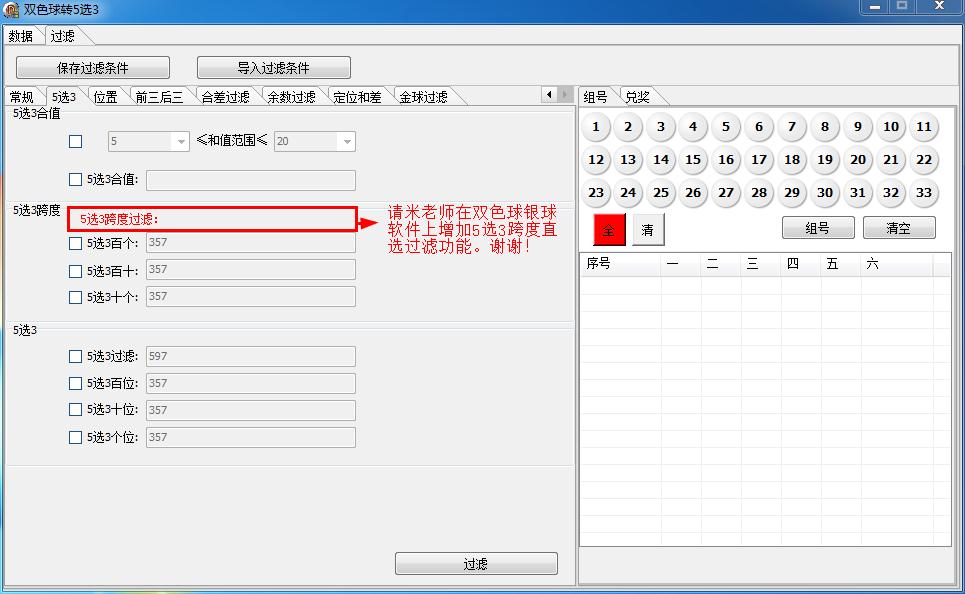
Task: Select number ball 16
Action: tap(726, 160)
